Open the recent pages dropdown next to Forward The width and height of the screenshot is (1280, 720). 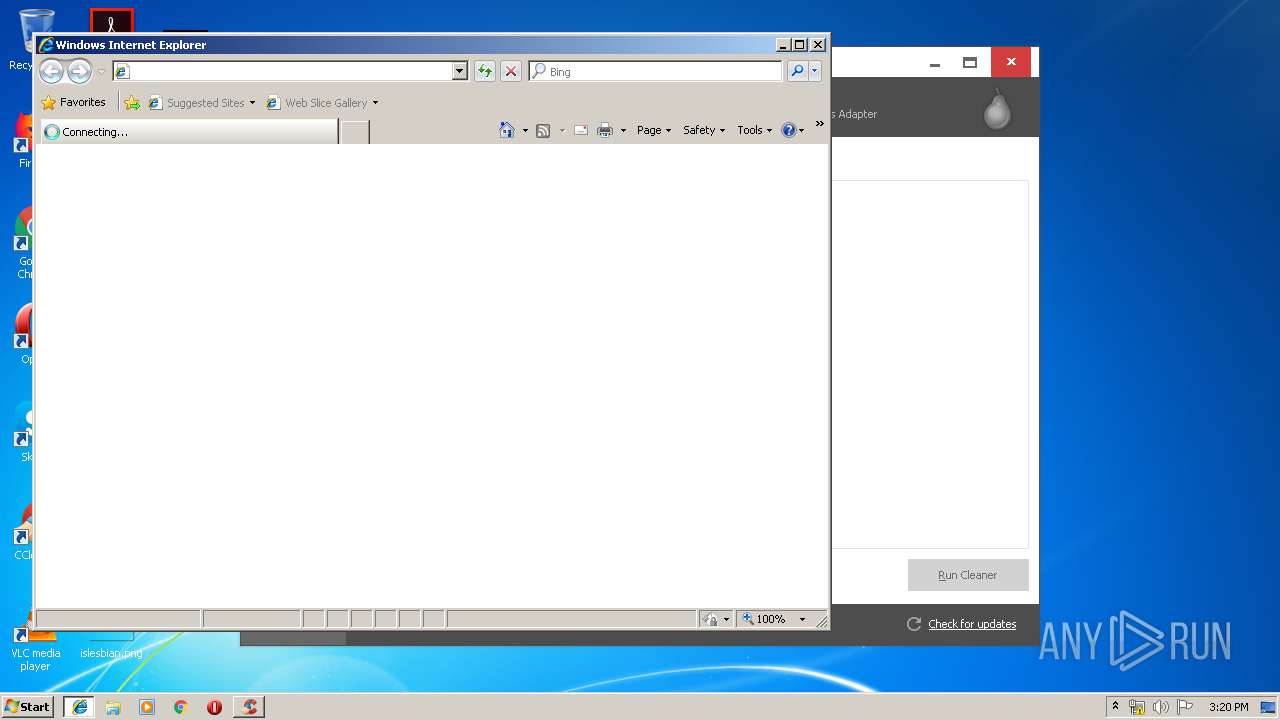101,72
